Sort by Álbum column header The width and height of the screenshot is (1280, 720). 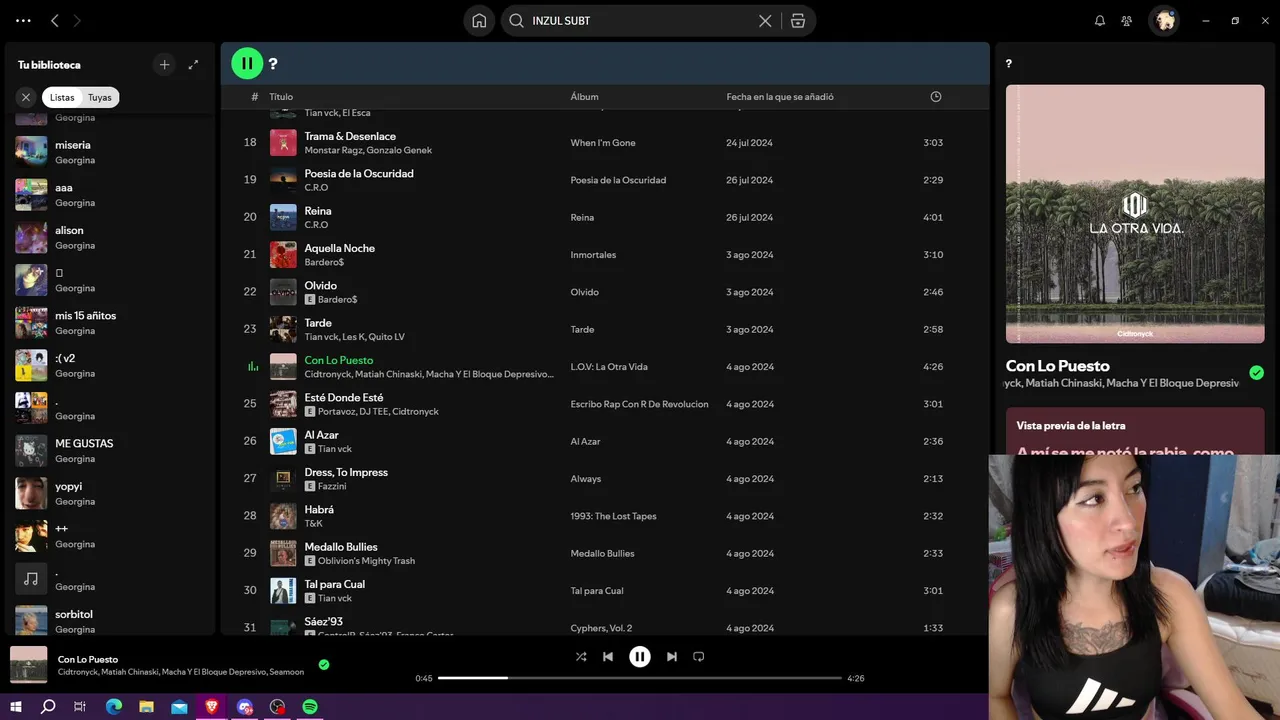[x=584, y=97]
